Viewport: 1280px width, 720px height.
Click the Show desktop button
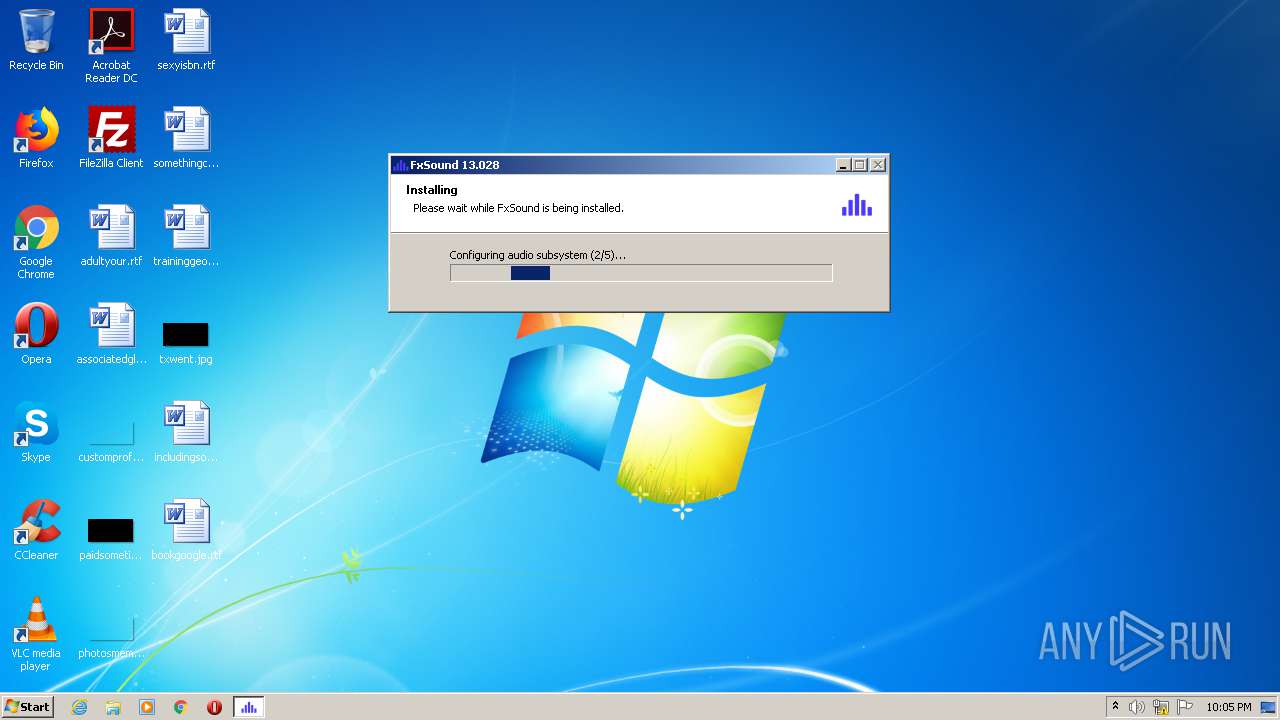click(1269, 707)
